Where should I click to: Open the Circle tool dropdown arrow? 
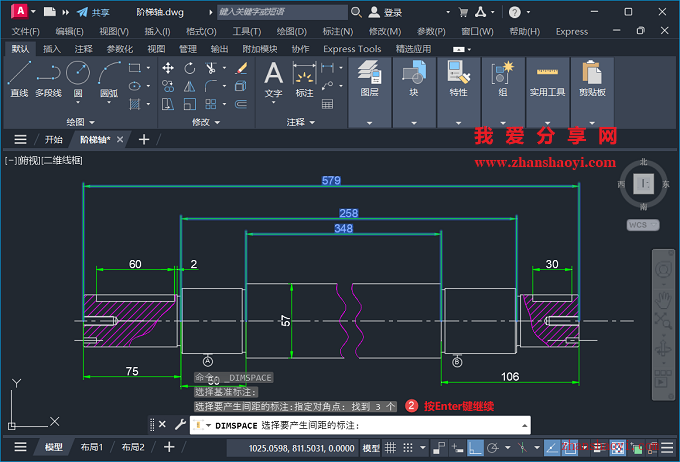pos(78,102)
